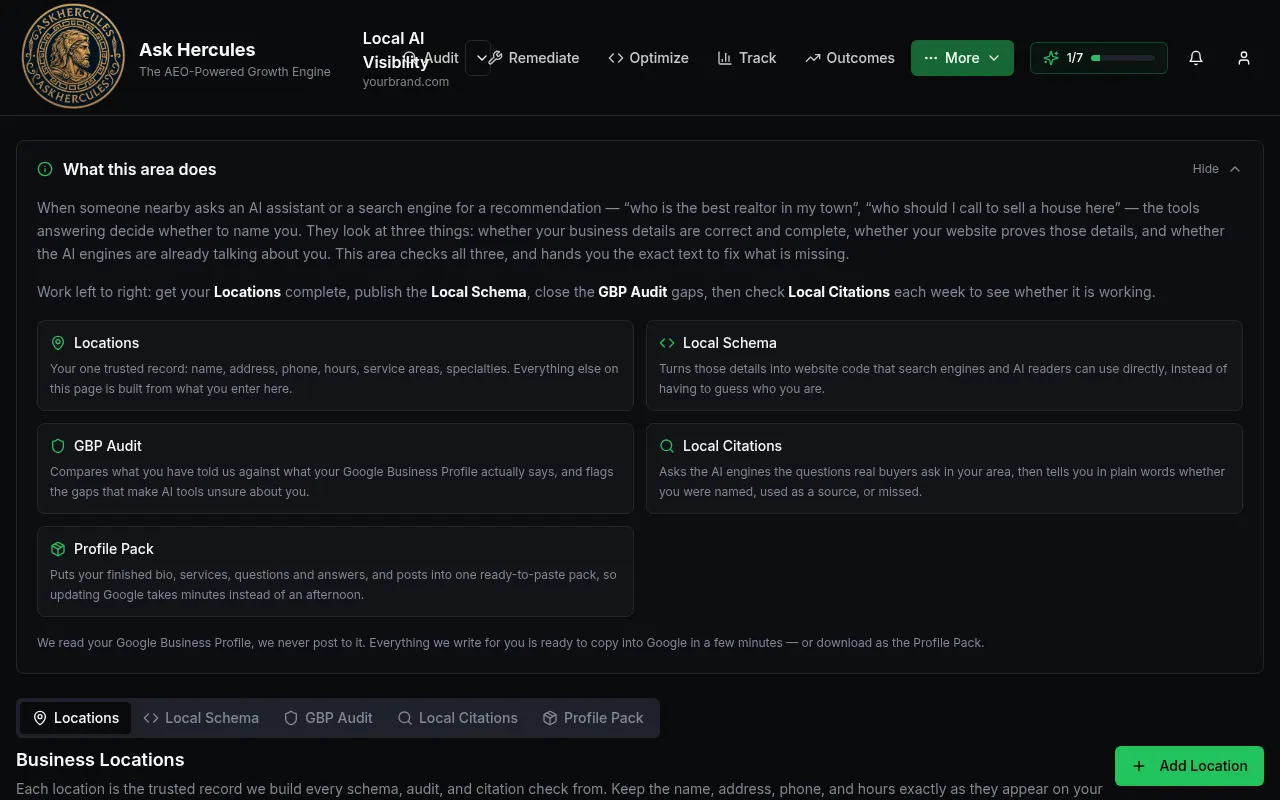The height and width of the screenshot is (800, 1280).
Task: Open the site selector chevron dropdown
Action: [x=479, y=58]
